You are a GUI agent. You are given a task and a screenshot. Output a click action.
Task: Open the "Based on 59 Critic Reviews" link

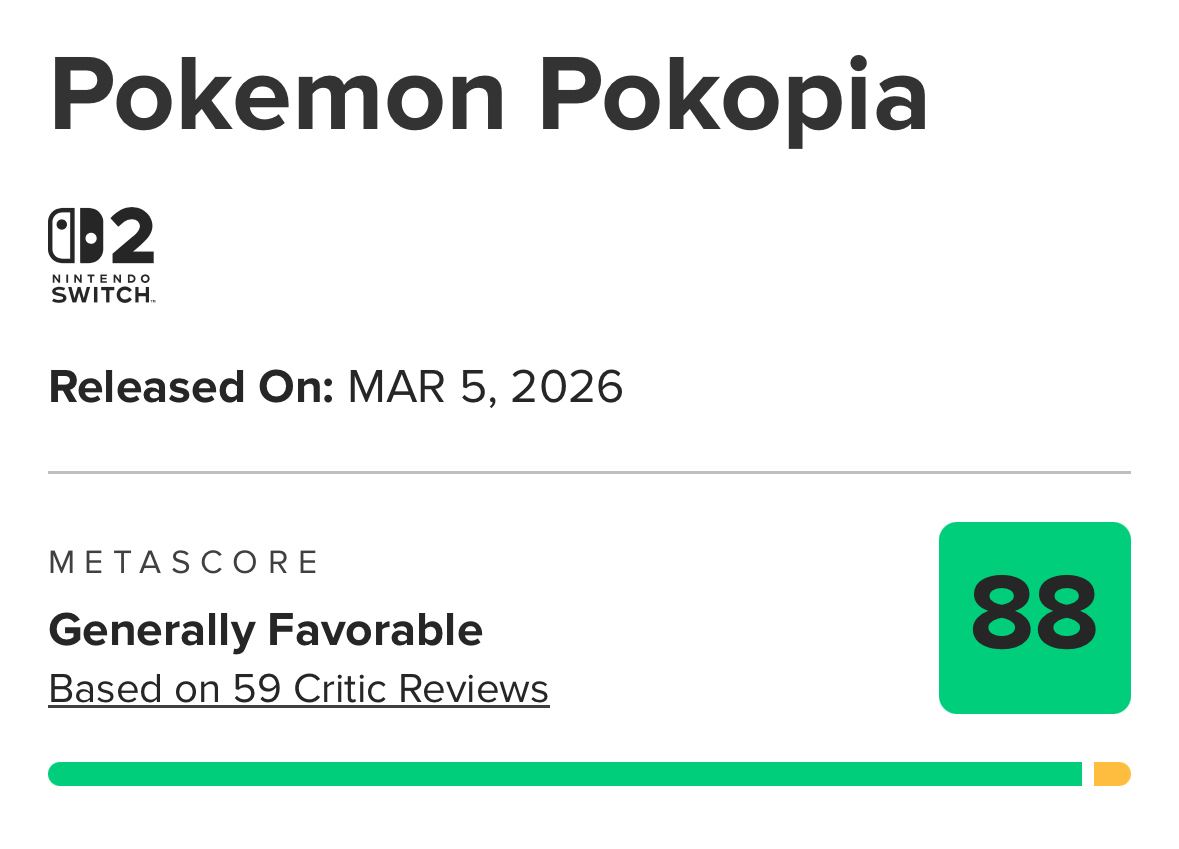pyautogui.click(x=298, y=689)
